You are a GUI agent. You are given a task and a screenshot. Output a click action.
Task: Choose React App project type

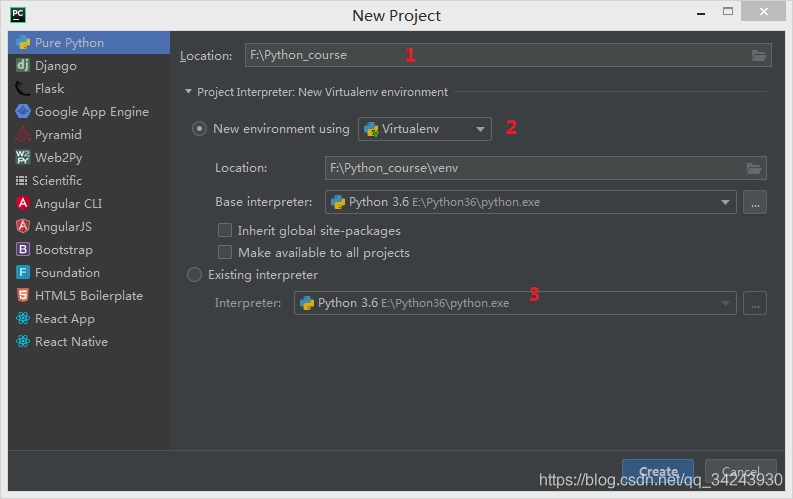89,318
